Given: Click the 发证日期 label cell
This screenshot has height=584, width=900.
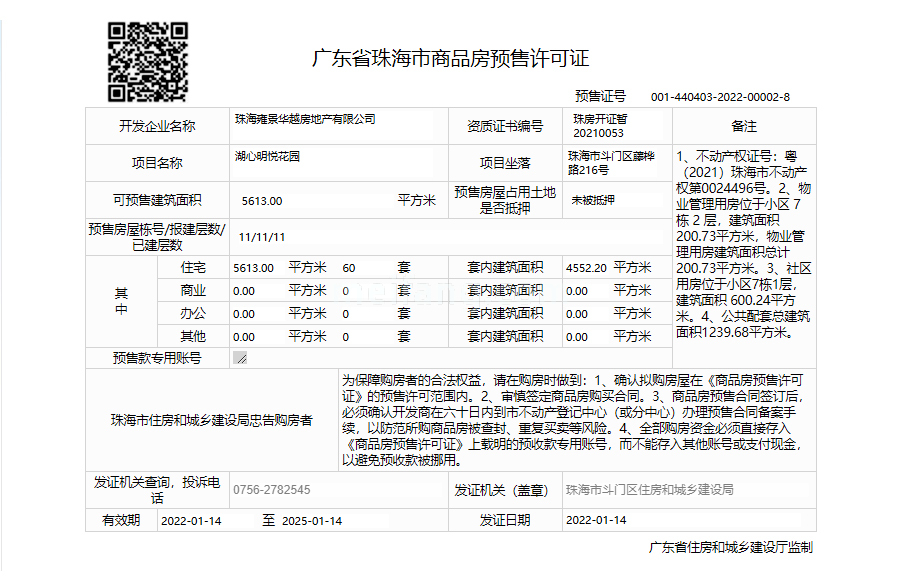Looking at the screenshot, I should [x=505, y=520].
